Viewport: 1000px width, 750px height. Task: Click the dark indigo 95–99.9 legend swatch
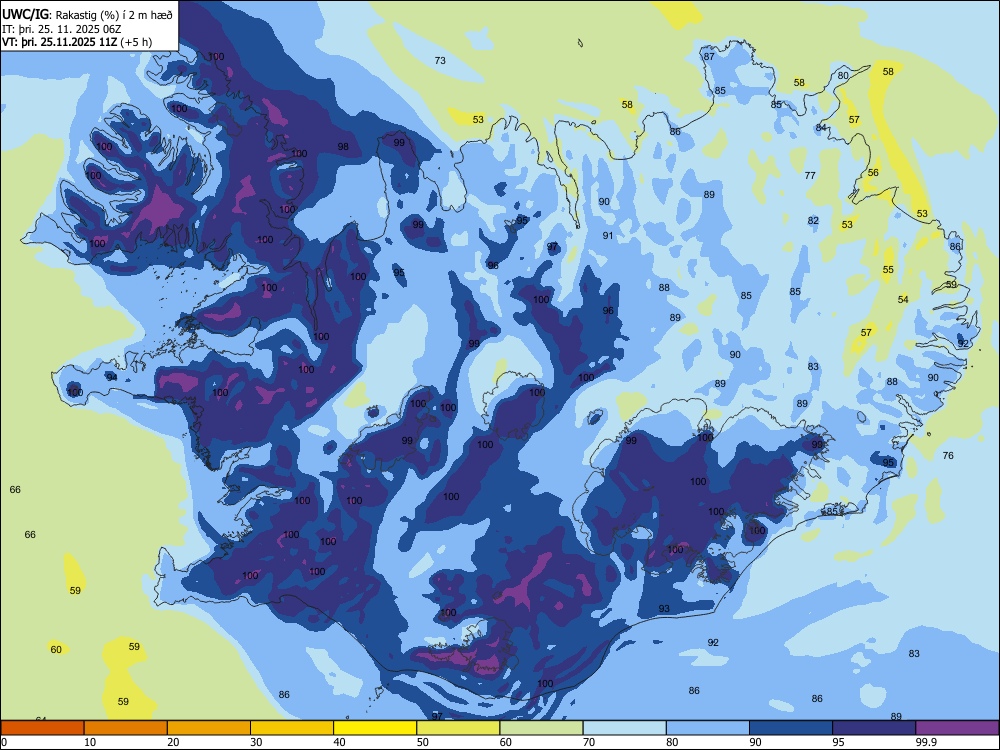coord(874,728)
